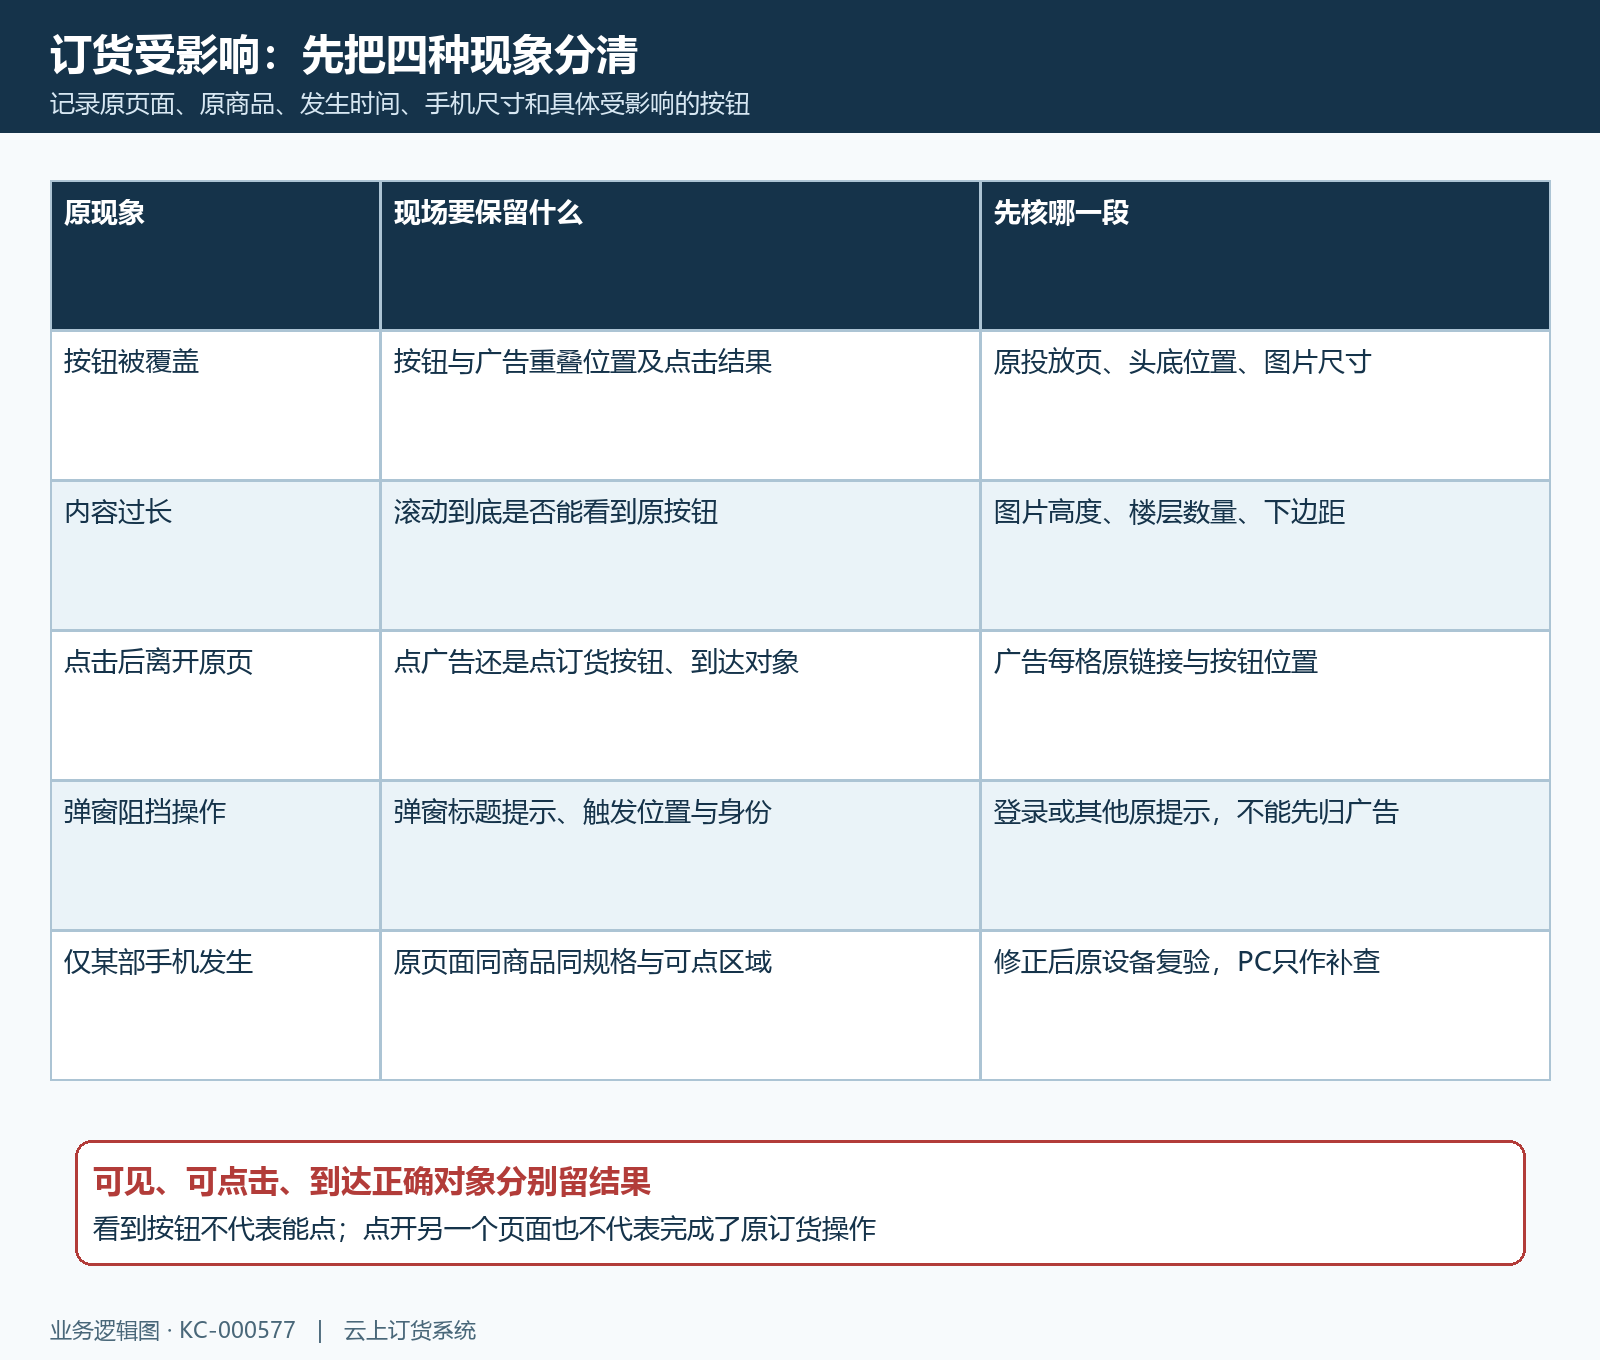Viewport: 1600px width, 1360px height.
Task: Click the cell 点广告还是点订货按钮、到达对象
Action: coord(680,705)
